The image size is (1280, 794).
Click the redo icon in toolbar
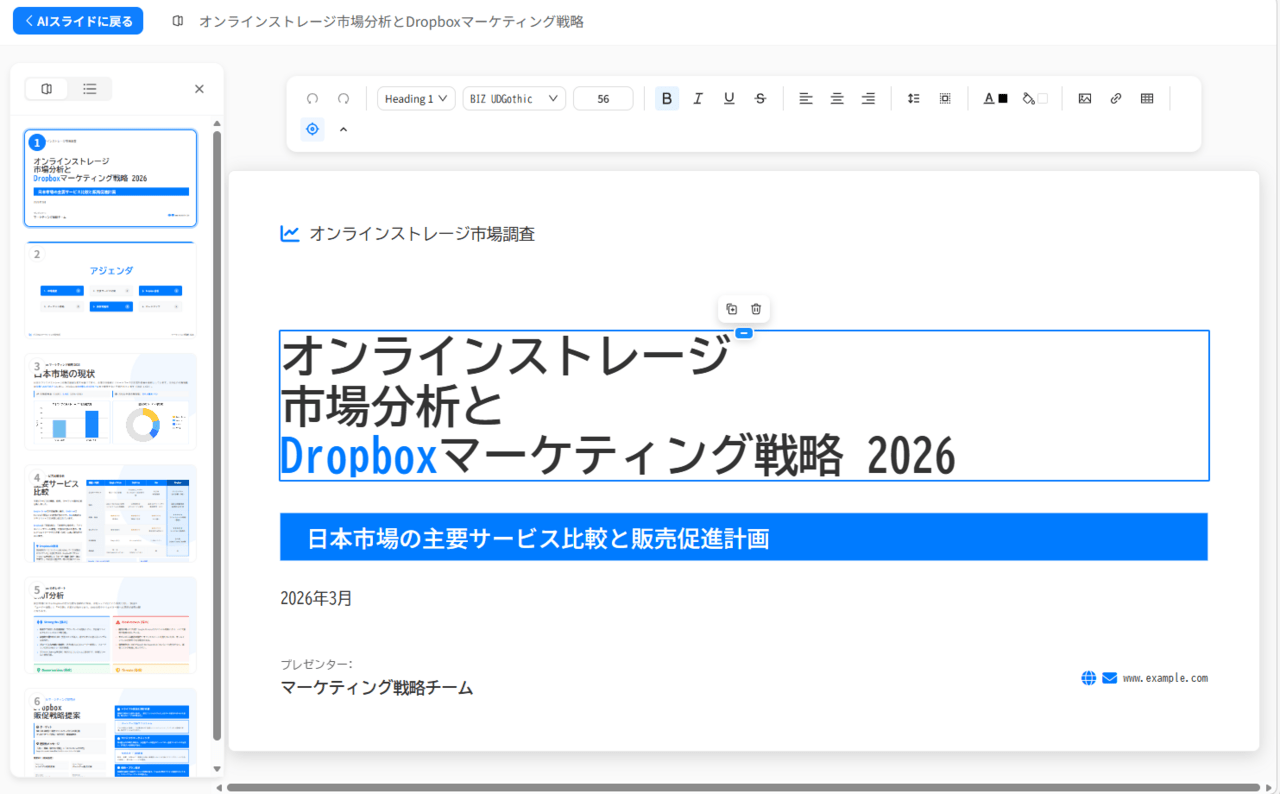[344, 99]
